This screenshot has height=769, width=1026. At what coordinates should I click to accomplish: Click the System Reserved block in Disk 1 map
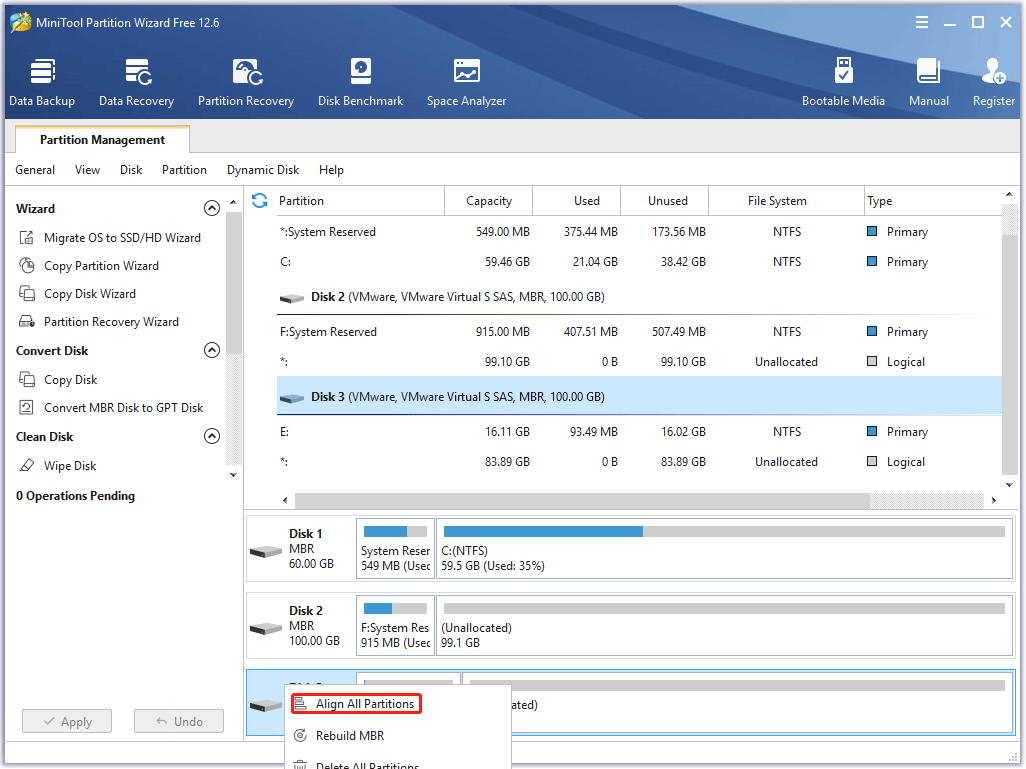pyautogui.click(x=395, y=548)
